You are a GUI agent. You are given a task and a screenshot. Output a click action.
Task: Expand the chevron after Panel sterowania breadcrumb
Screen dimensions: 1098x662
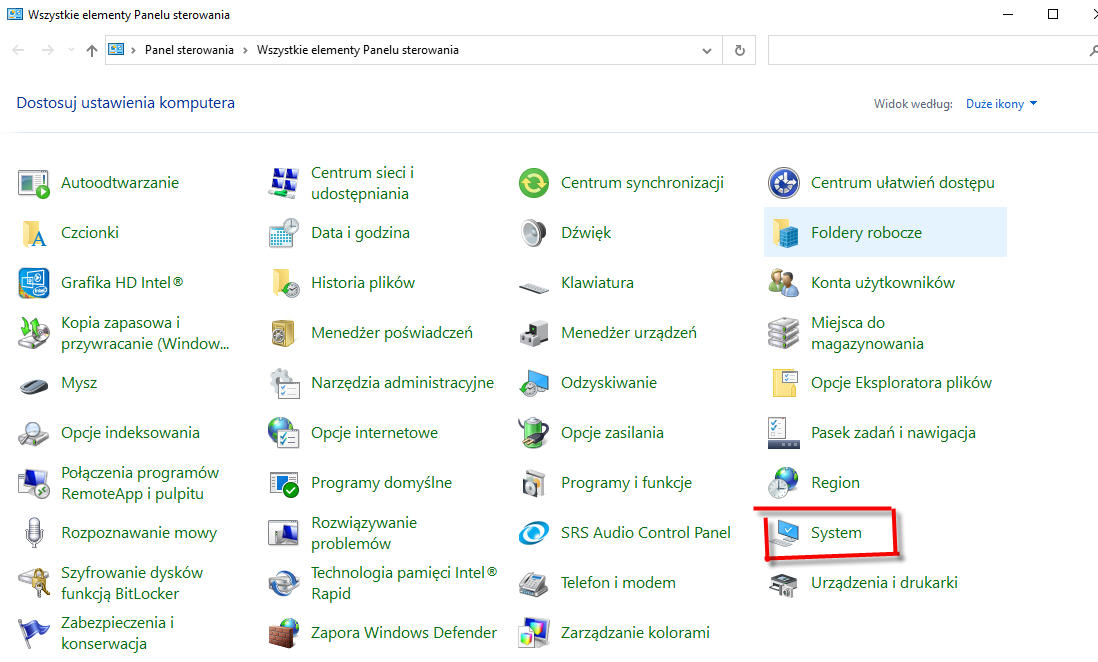245,50
